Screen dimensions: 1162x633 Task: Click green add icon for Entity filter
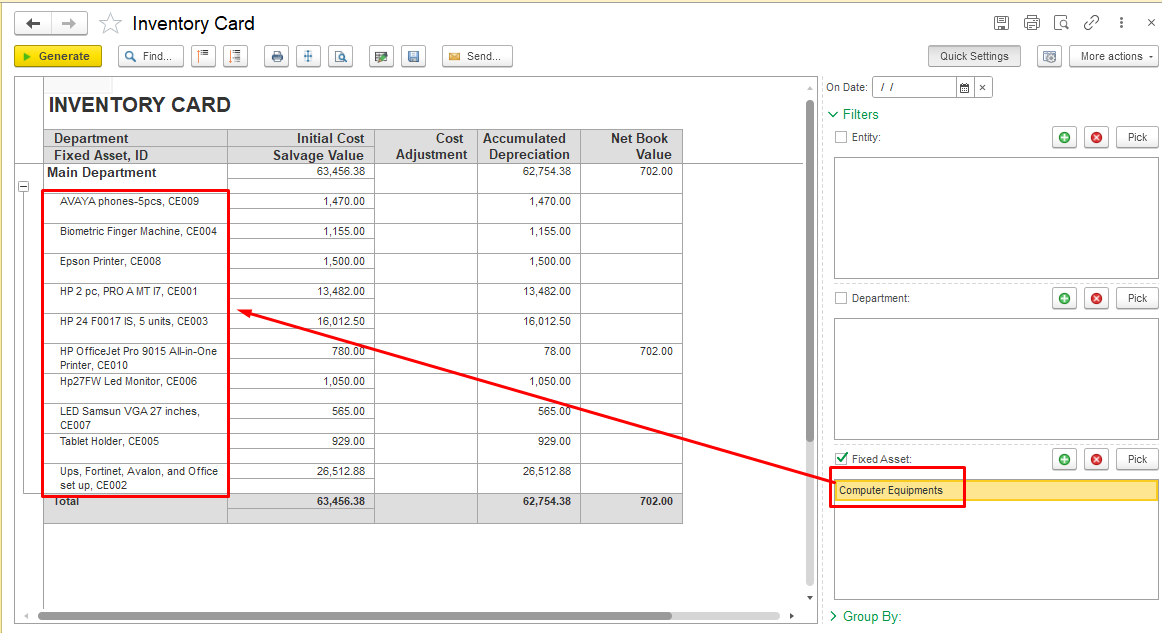(1064, 137)
